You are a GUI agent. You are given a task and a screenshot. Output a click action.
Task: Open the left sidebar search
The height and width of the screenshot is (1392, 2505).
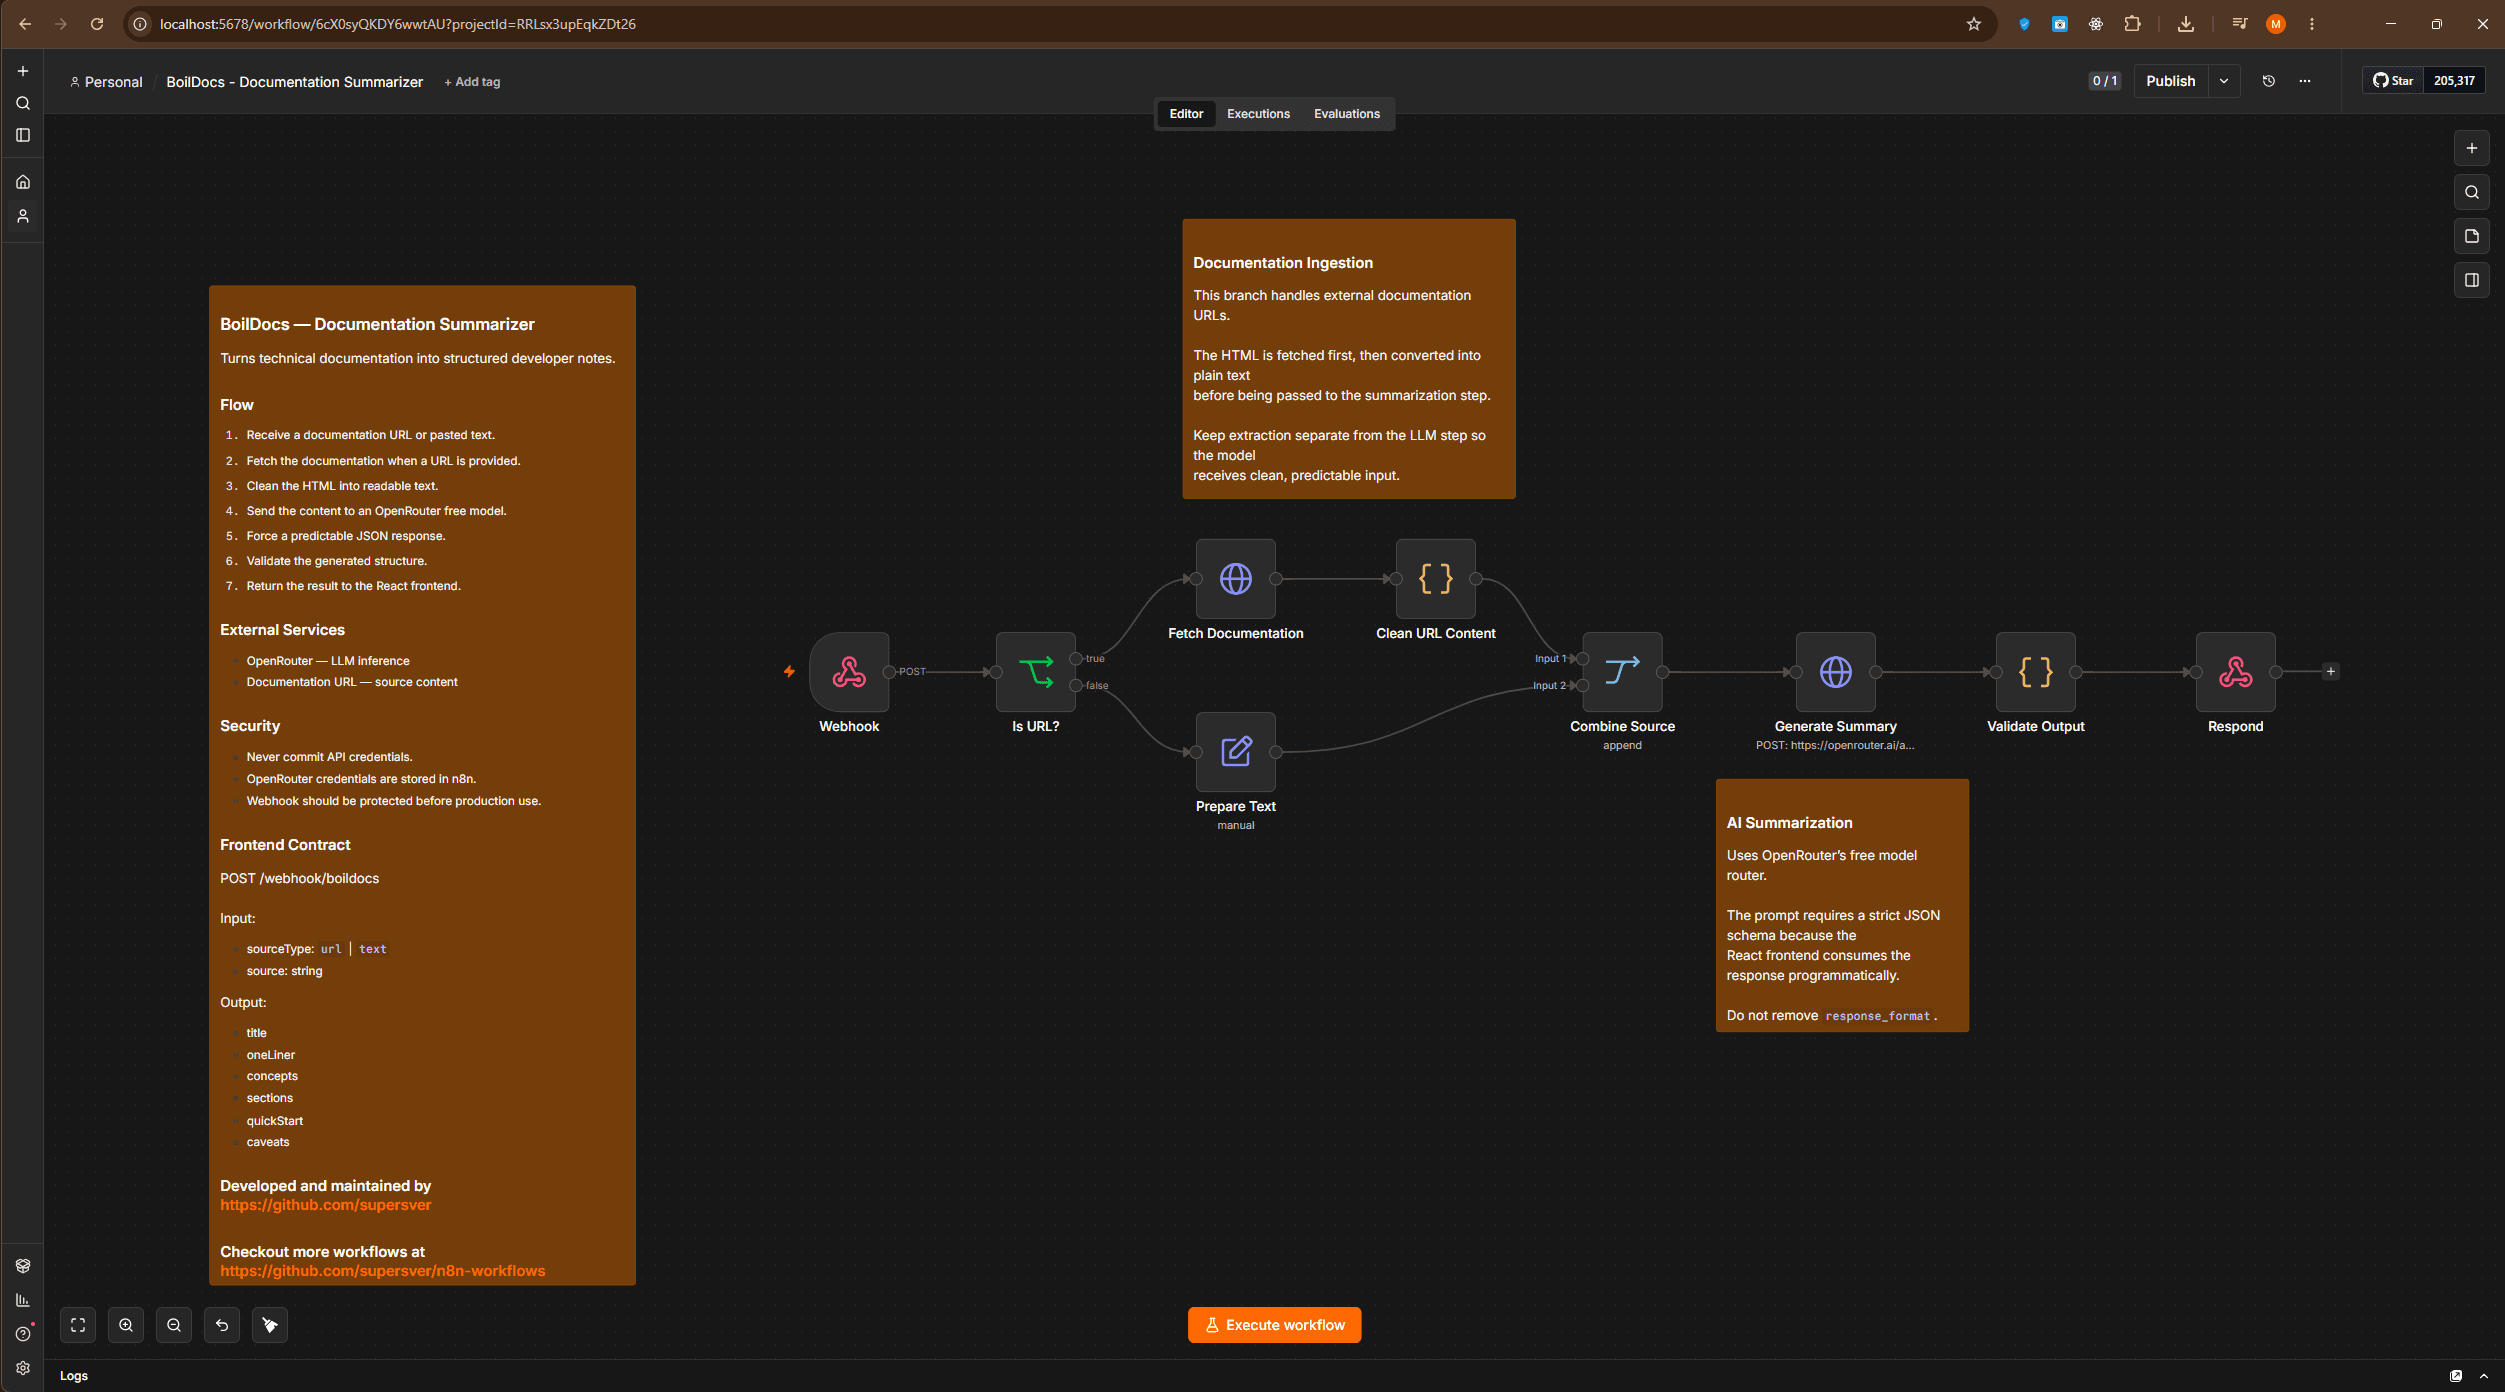[x=23, y=103]
